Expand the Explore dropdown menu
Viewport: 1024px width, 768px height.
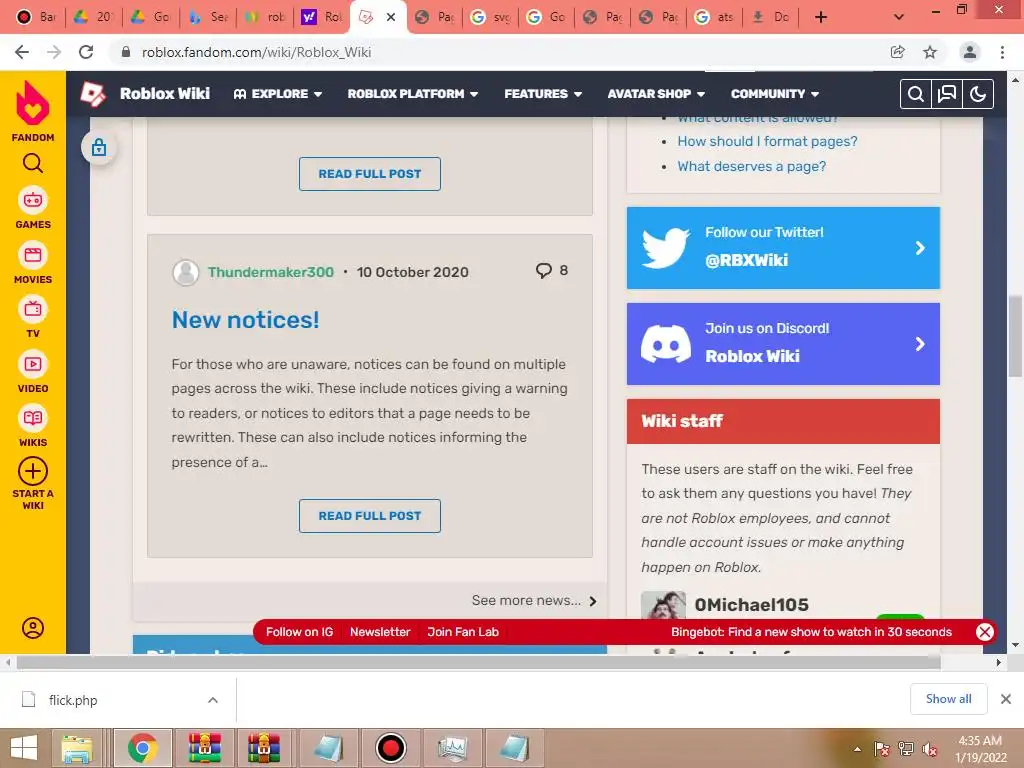(x=278, y=94)
